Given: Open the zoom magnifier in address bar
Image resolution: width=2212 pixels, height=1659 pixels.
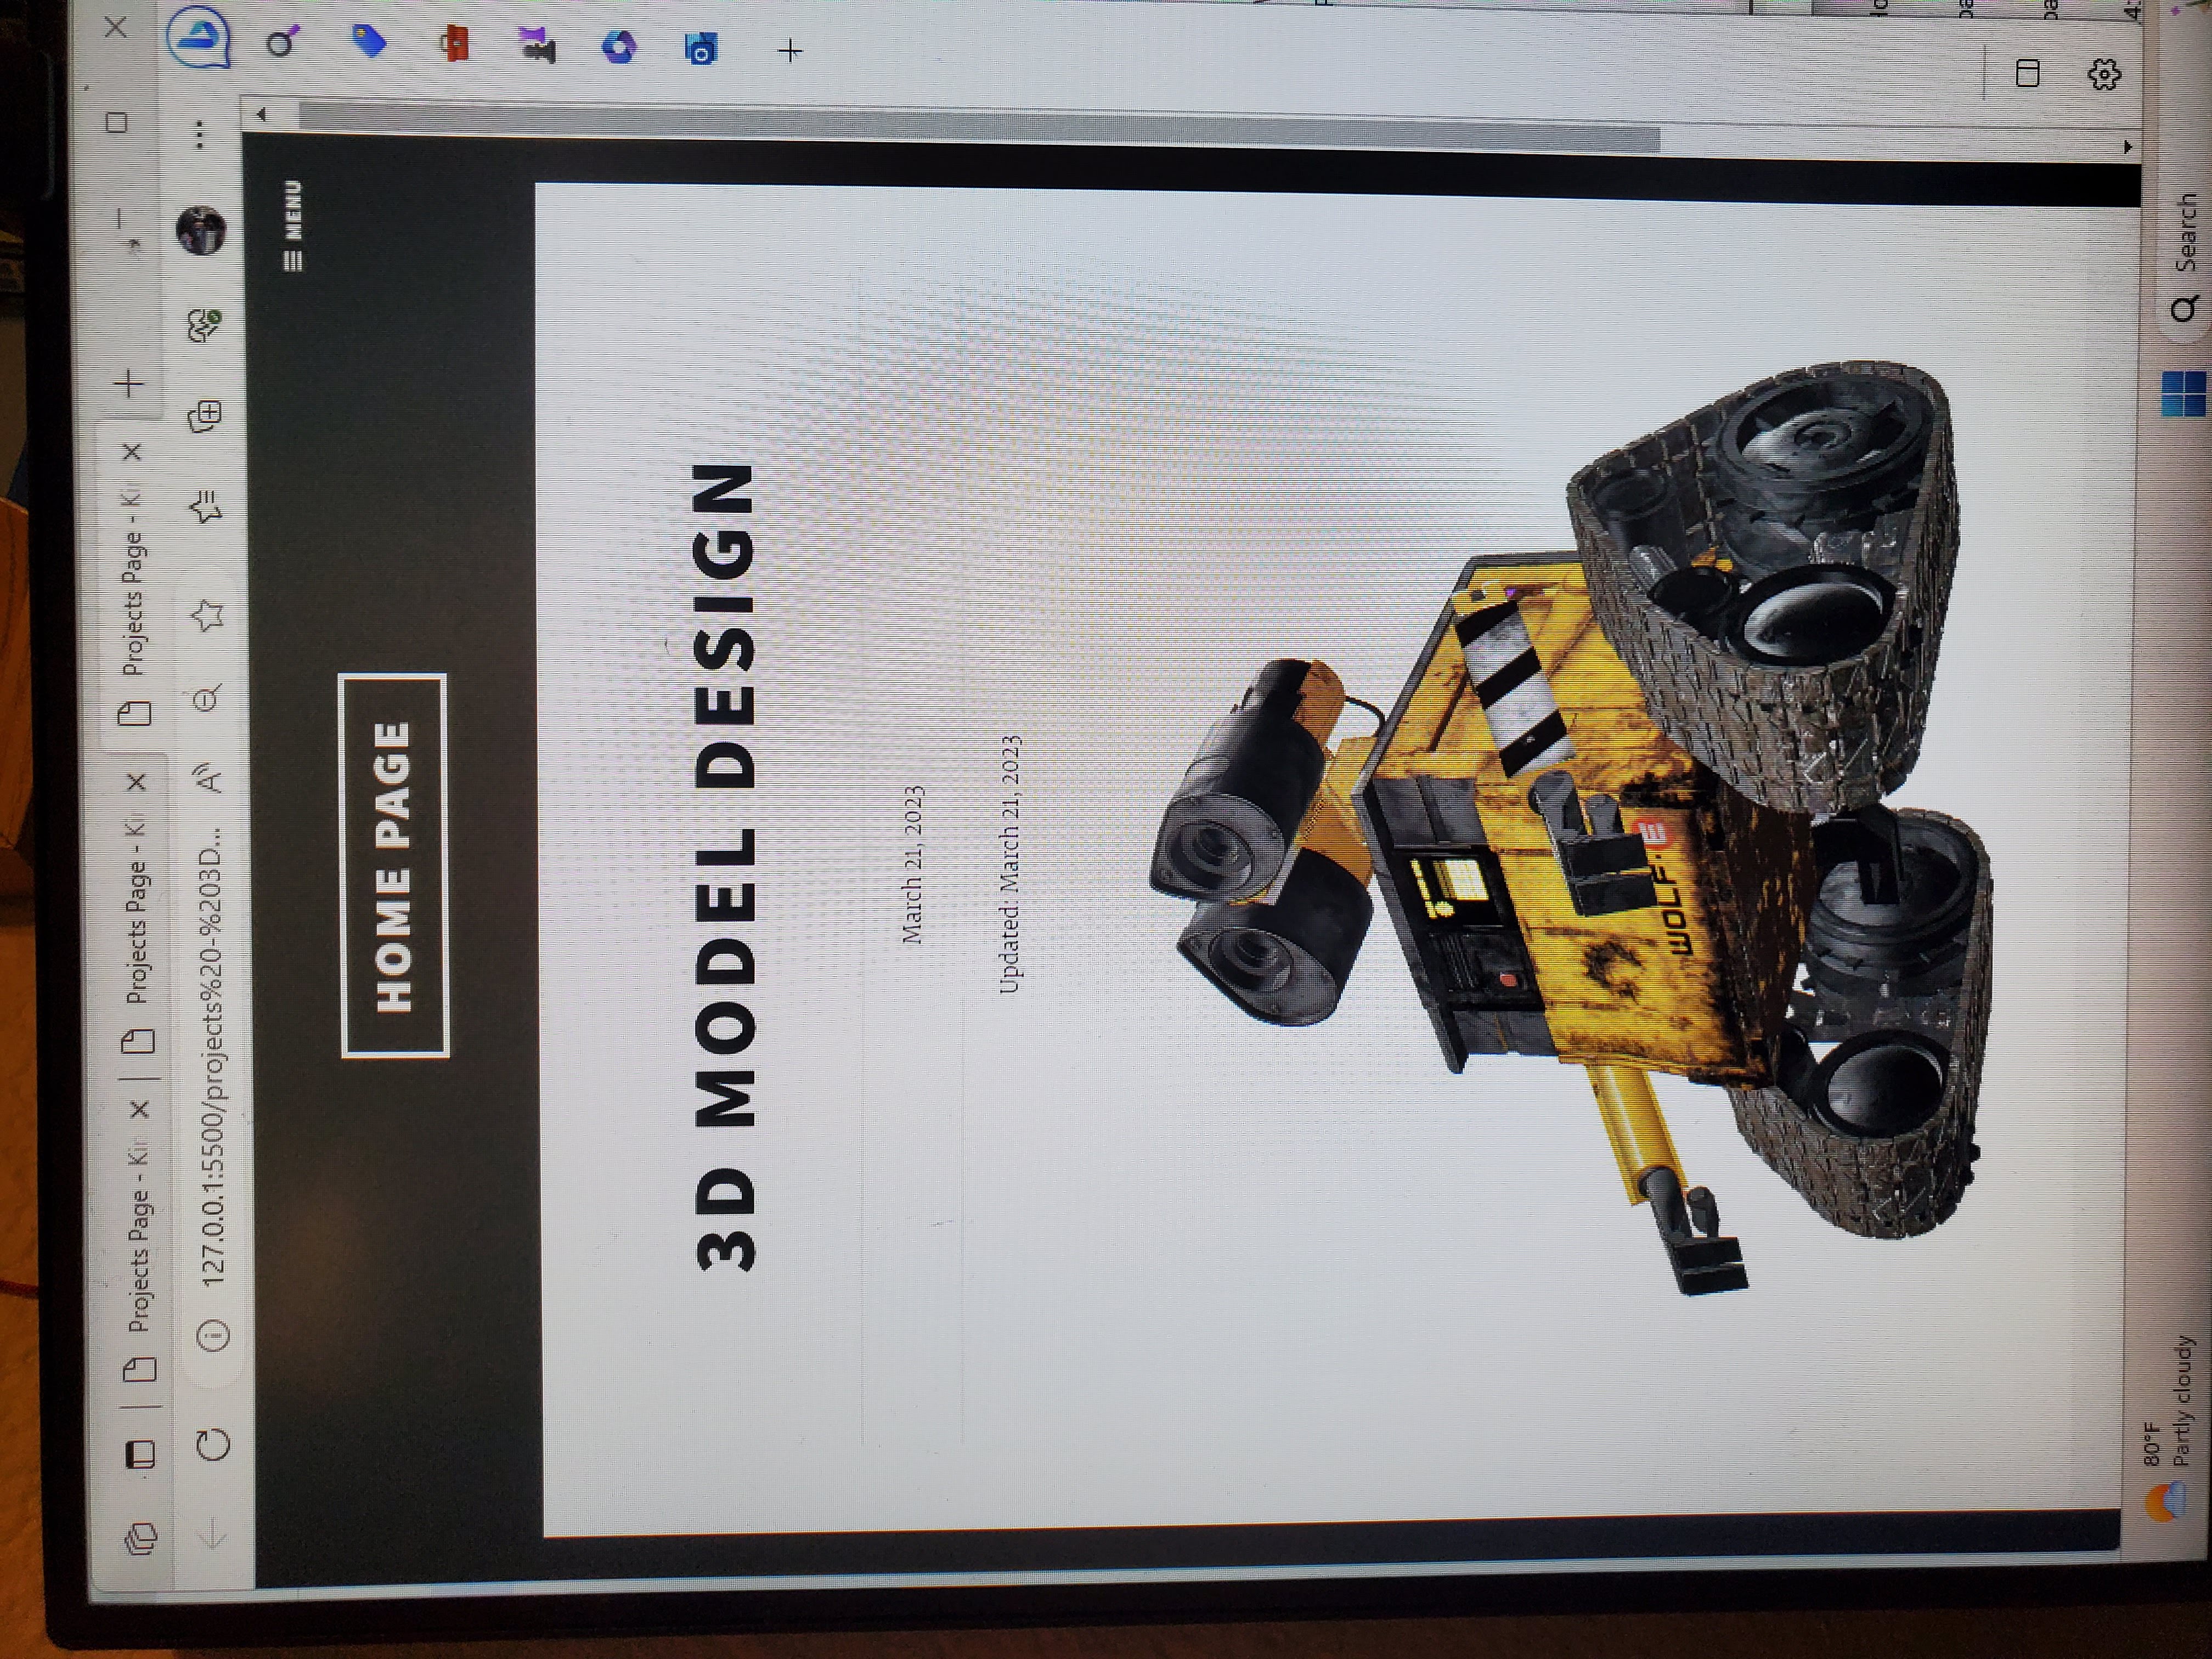Looking at the screenshot, I should pos(208,697).
